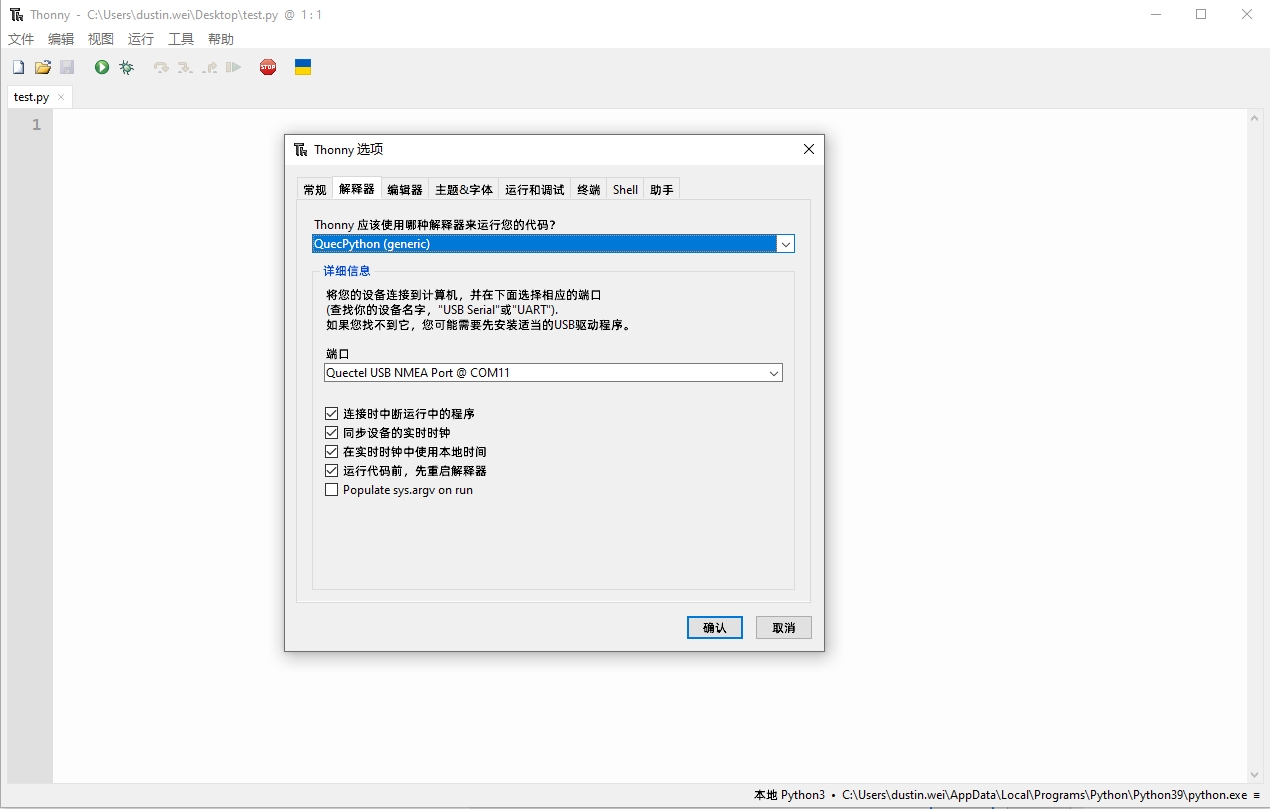Enable Populate sys.argv on run checkbox
The image size is (1270, 809).
coord(332,489)
